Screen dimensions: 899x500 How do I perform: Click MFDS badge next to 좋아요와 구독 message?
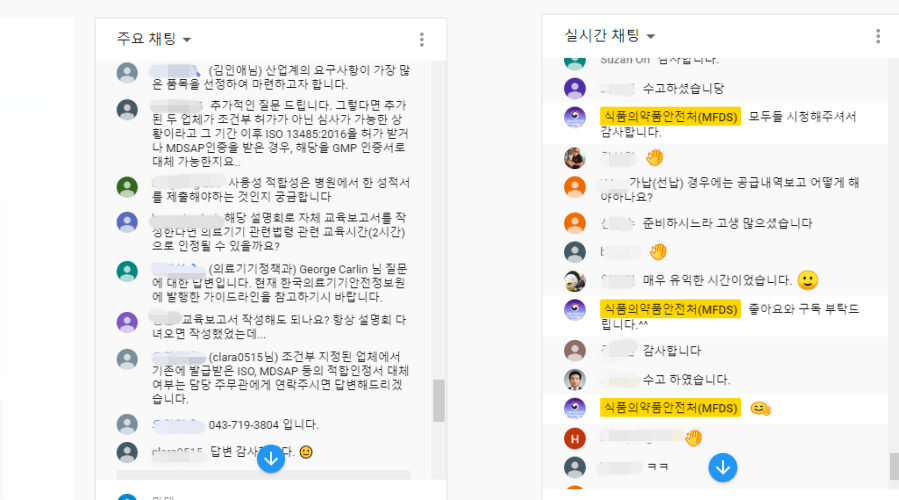tap(670, 309)
